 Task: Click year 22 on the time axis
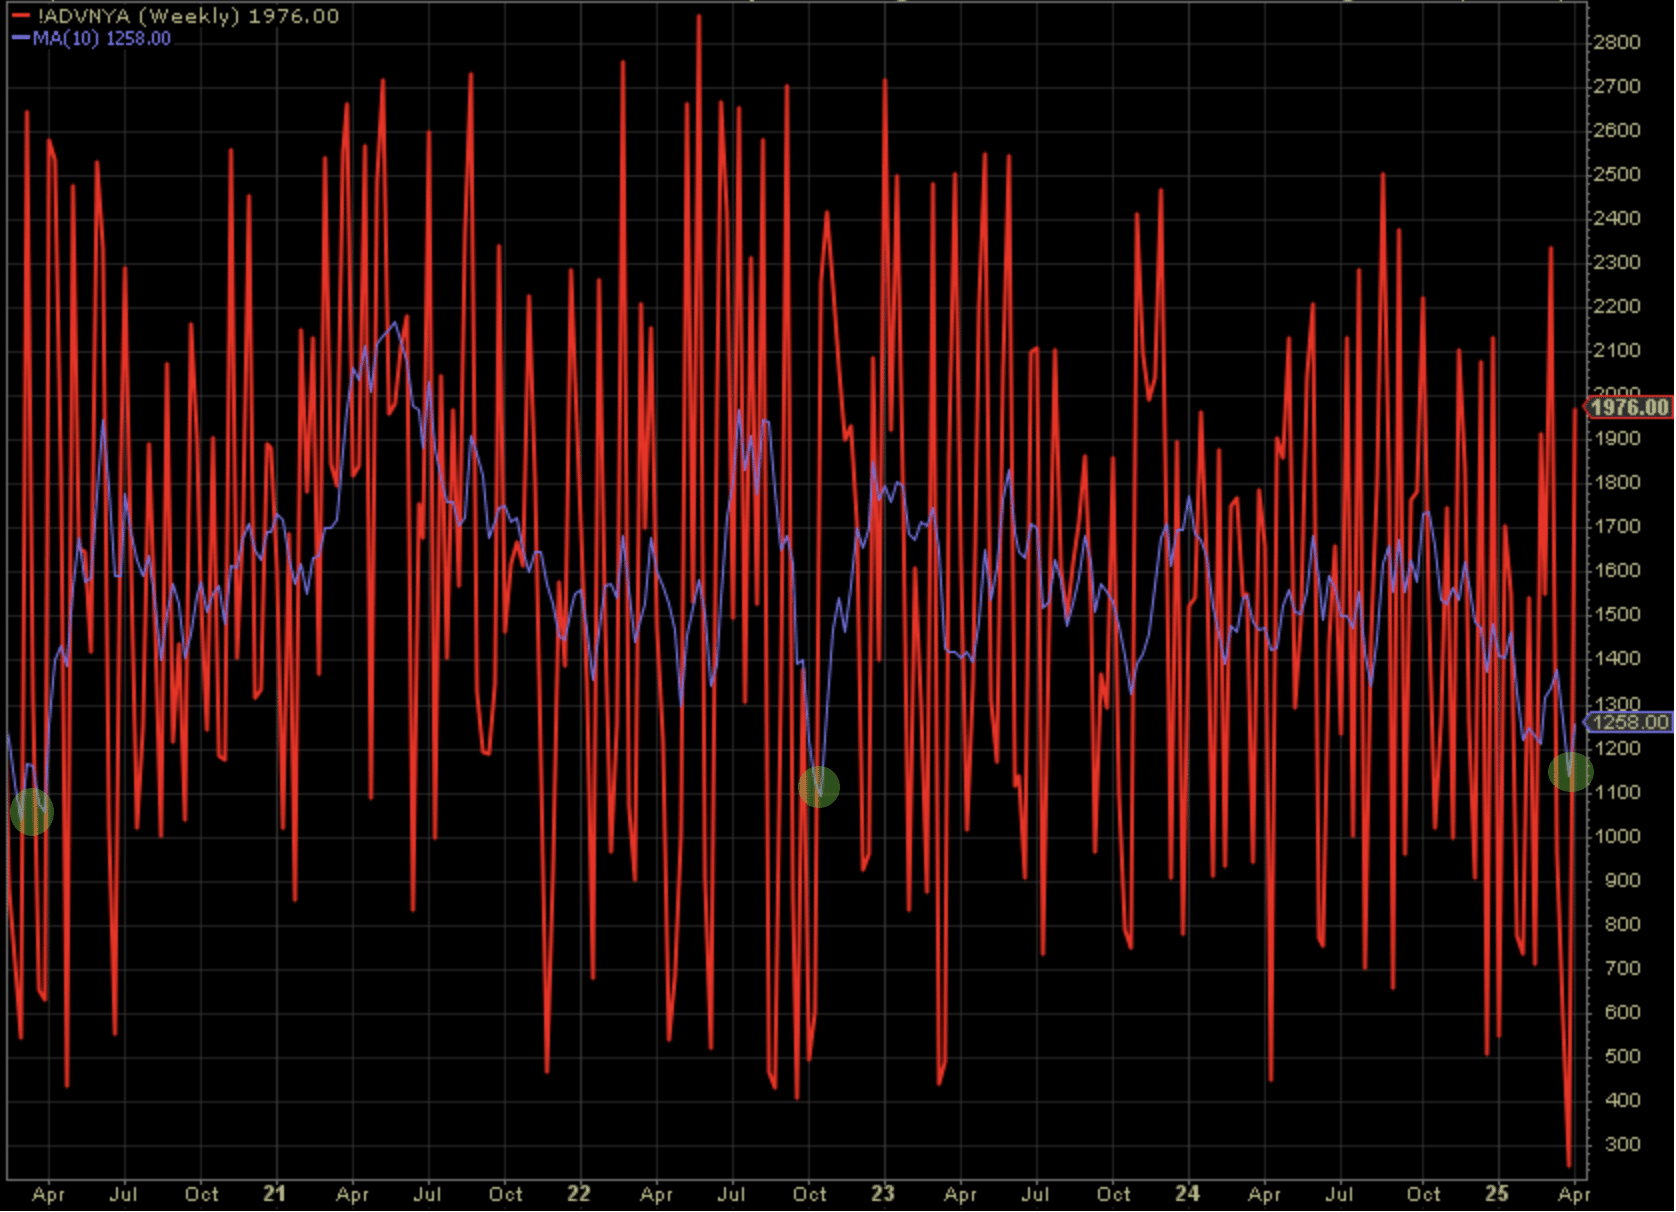coord(578,1194)
